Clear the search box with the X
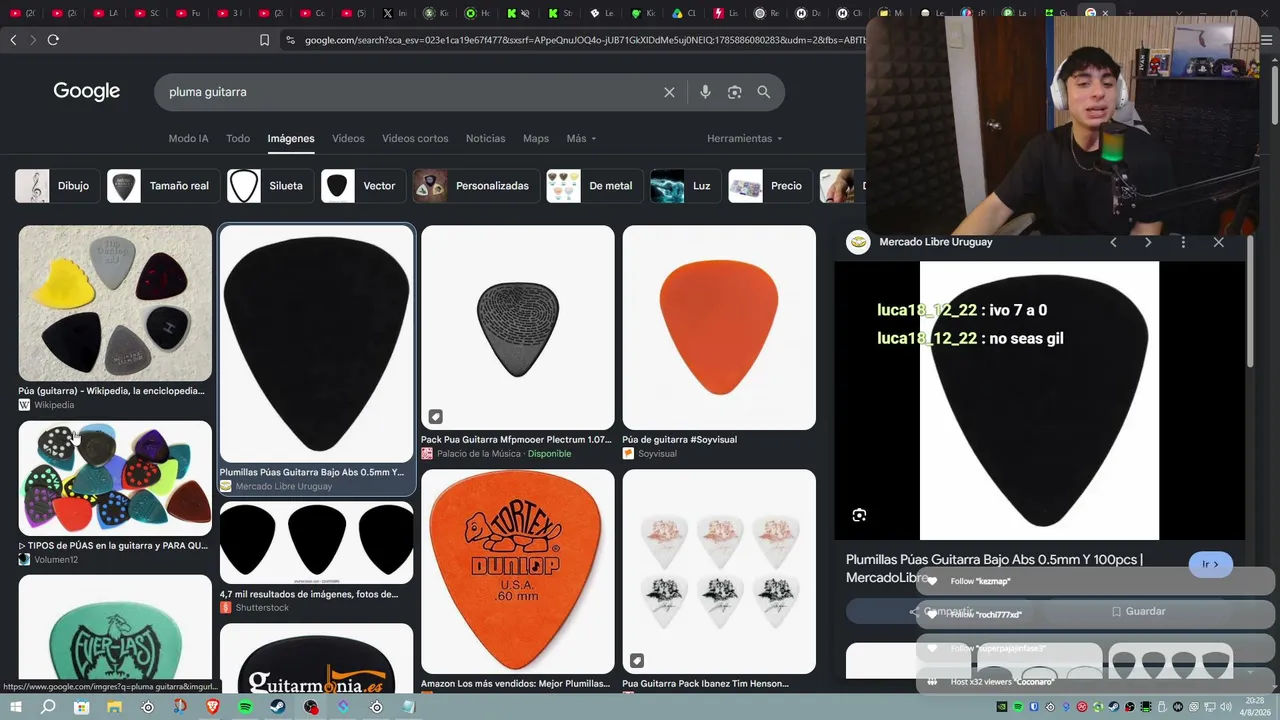 669,92
